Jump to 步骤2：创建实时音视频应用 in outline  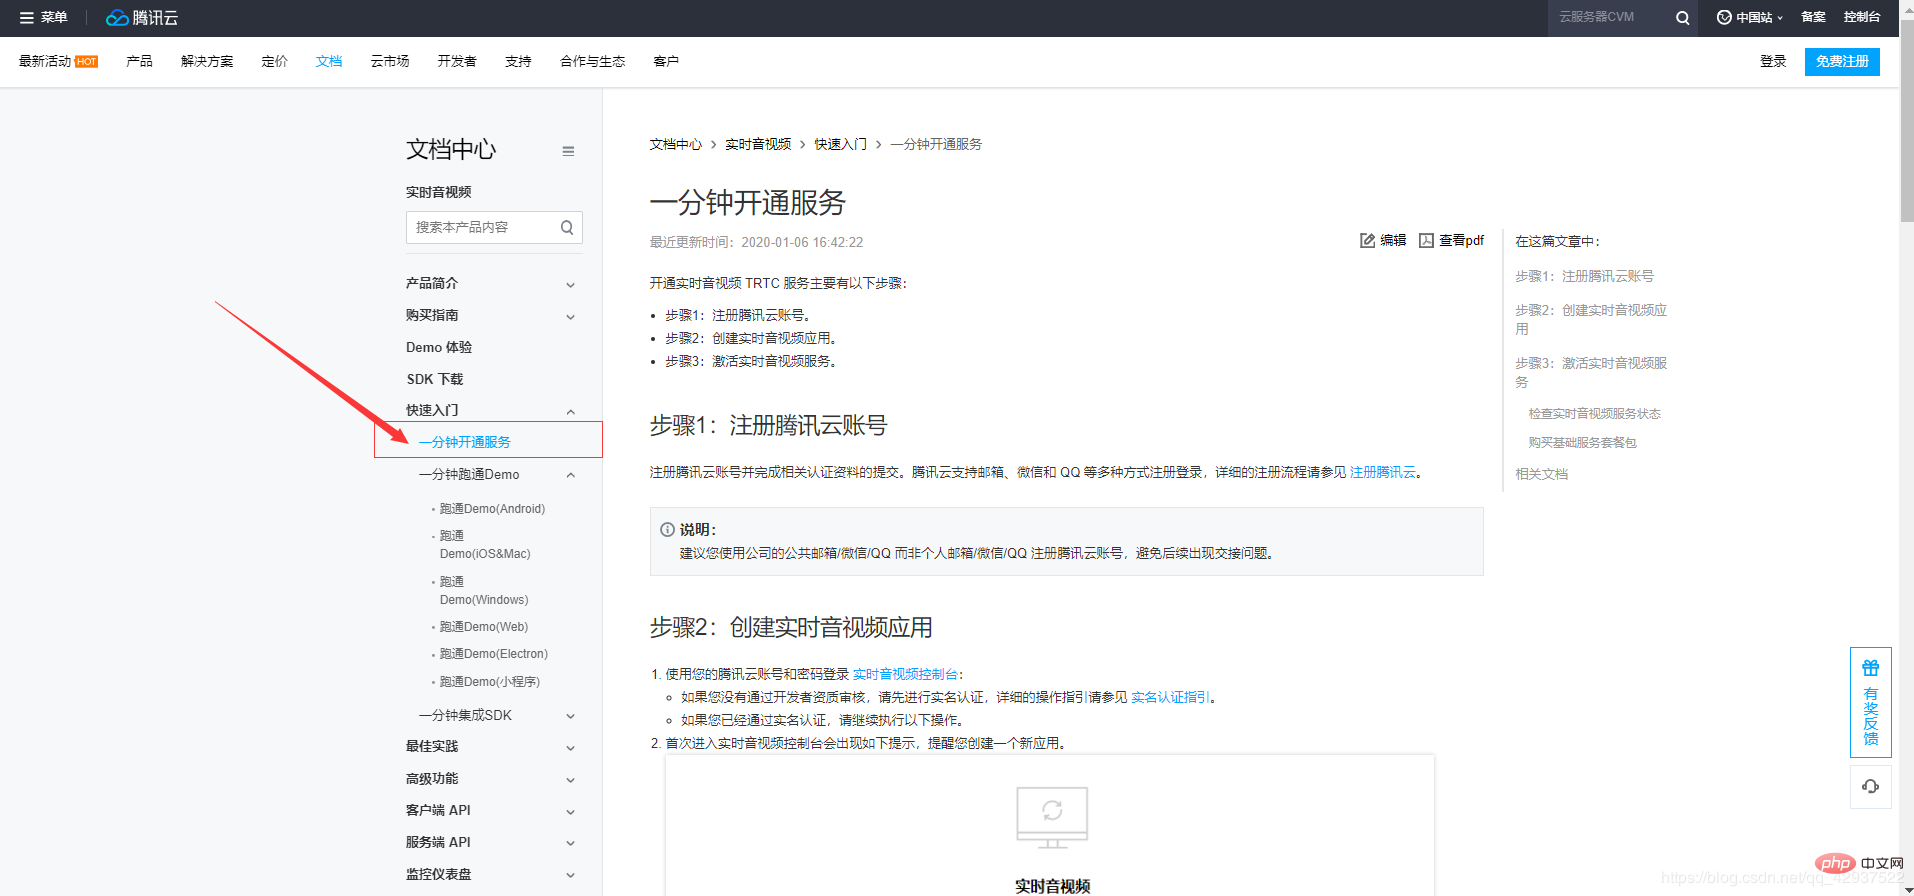(1591, 319)
